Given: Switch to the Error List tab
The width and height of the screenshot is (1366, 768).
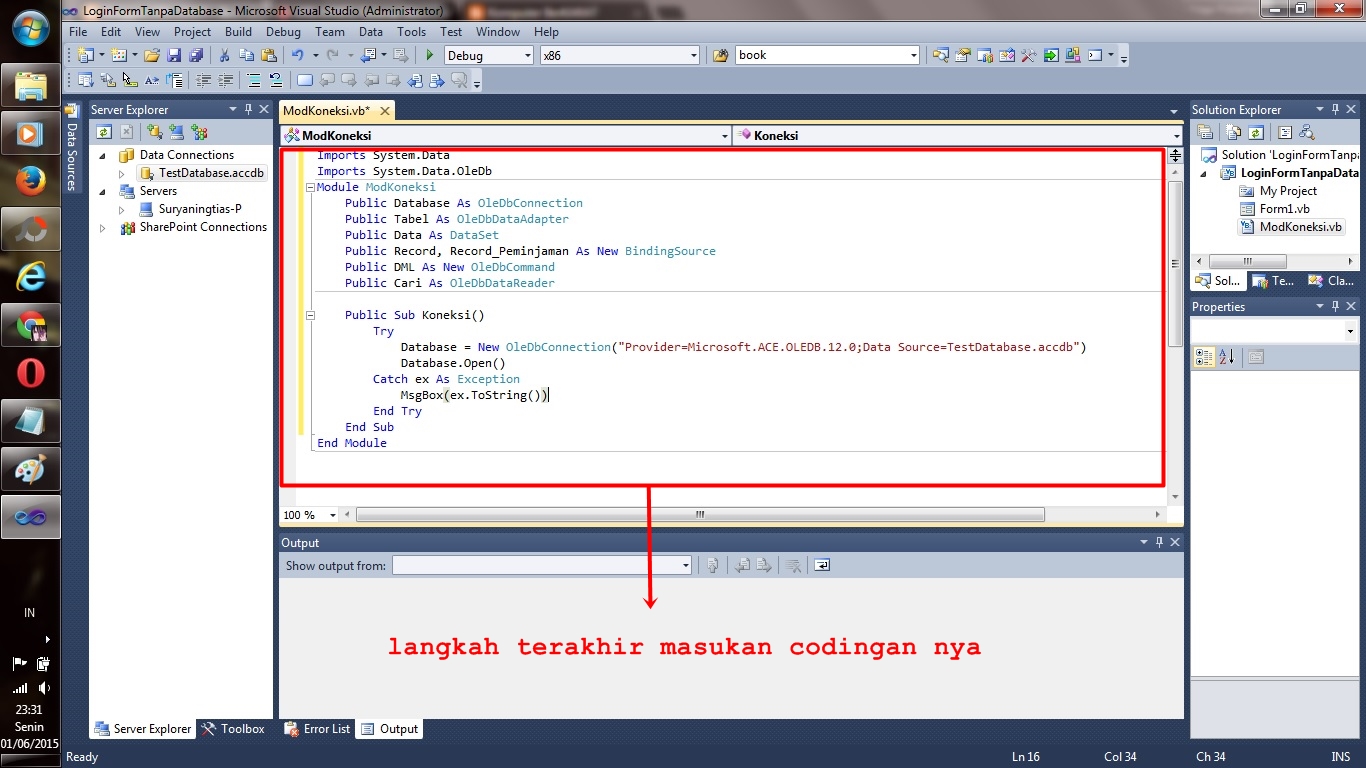Looking at the screenshot, I should (316, 729).
